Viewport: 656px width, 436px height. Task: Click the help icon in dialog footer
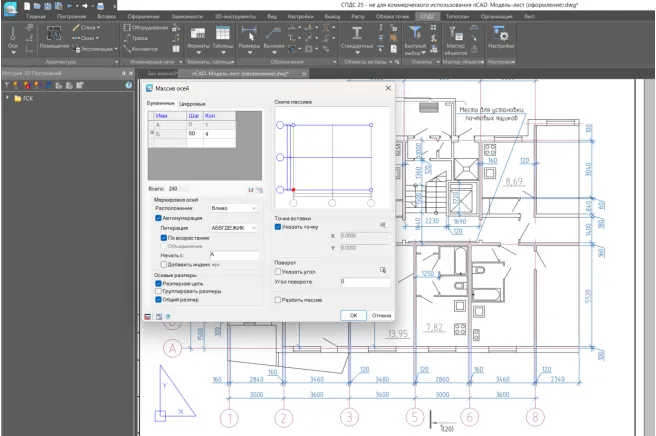[168, 315]
